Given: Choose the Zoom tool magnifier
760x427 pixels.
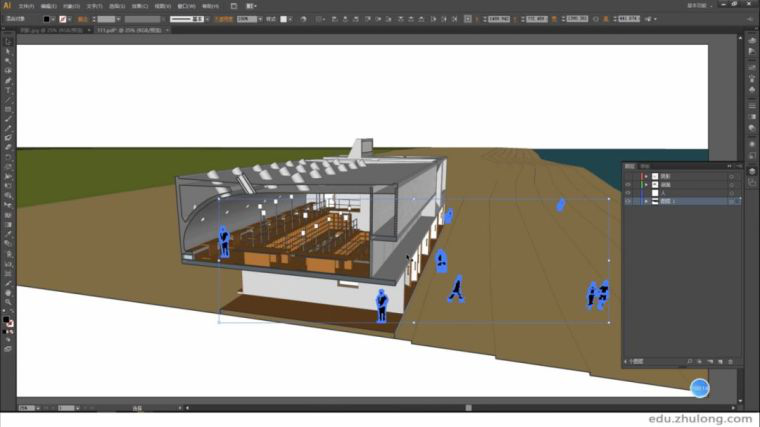Looking at the screenshot, I should [8, 301].
